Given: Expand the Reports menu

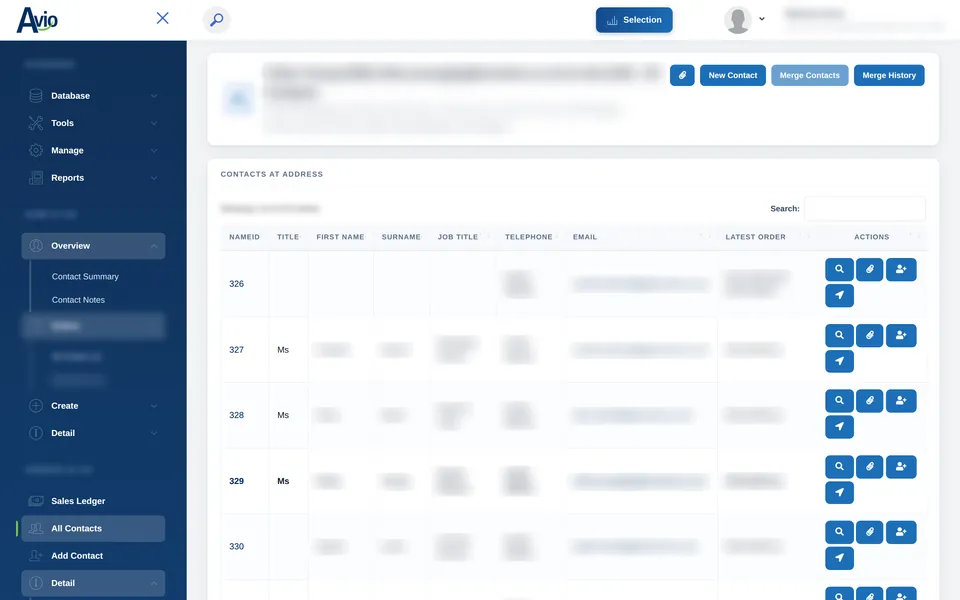Looking at the screenshot, I should (x=93, y=178).
